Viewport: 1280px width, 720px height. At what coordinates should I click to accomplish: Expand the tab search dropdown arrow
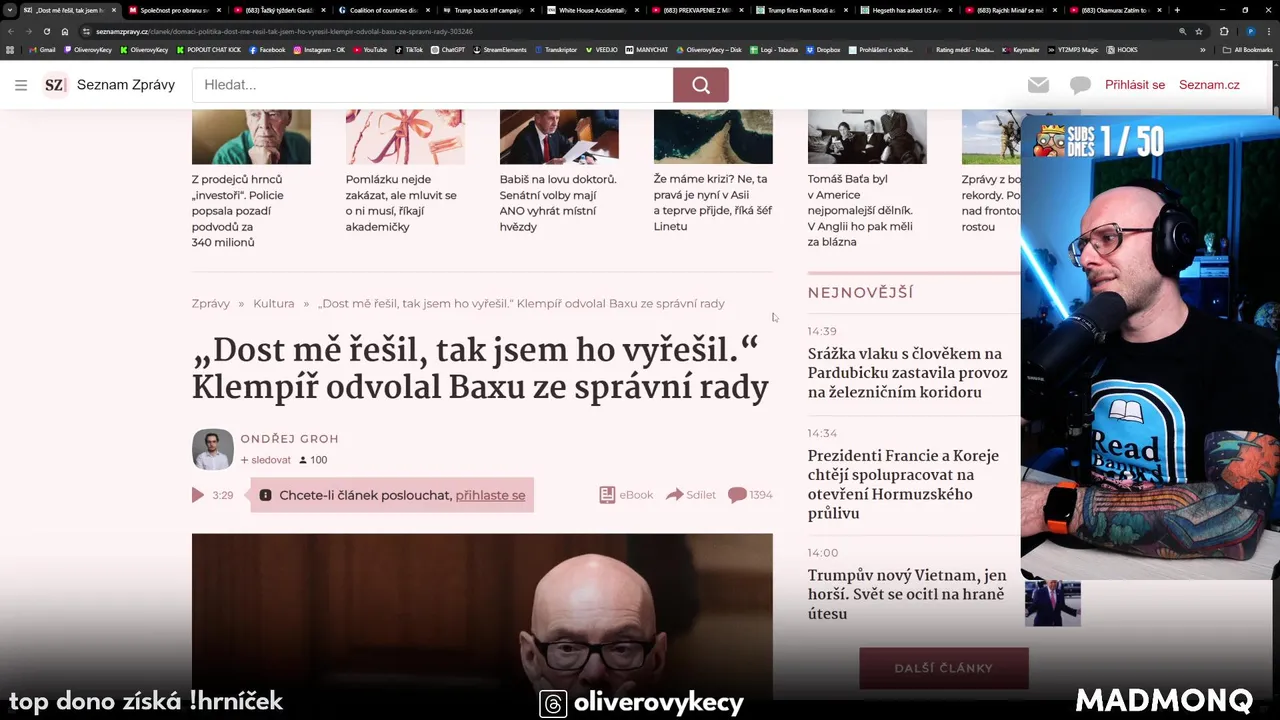click(10, 10)
